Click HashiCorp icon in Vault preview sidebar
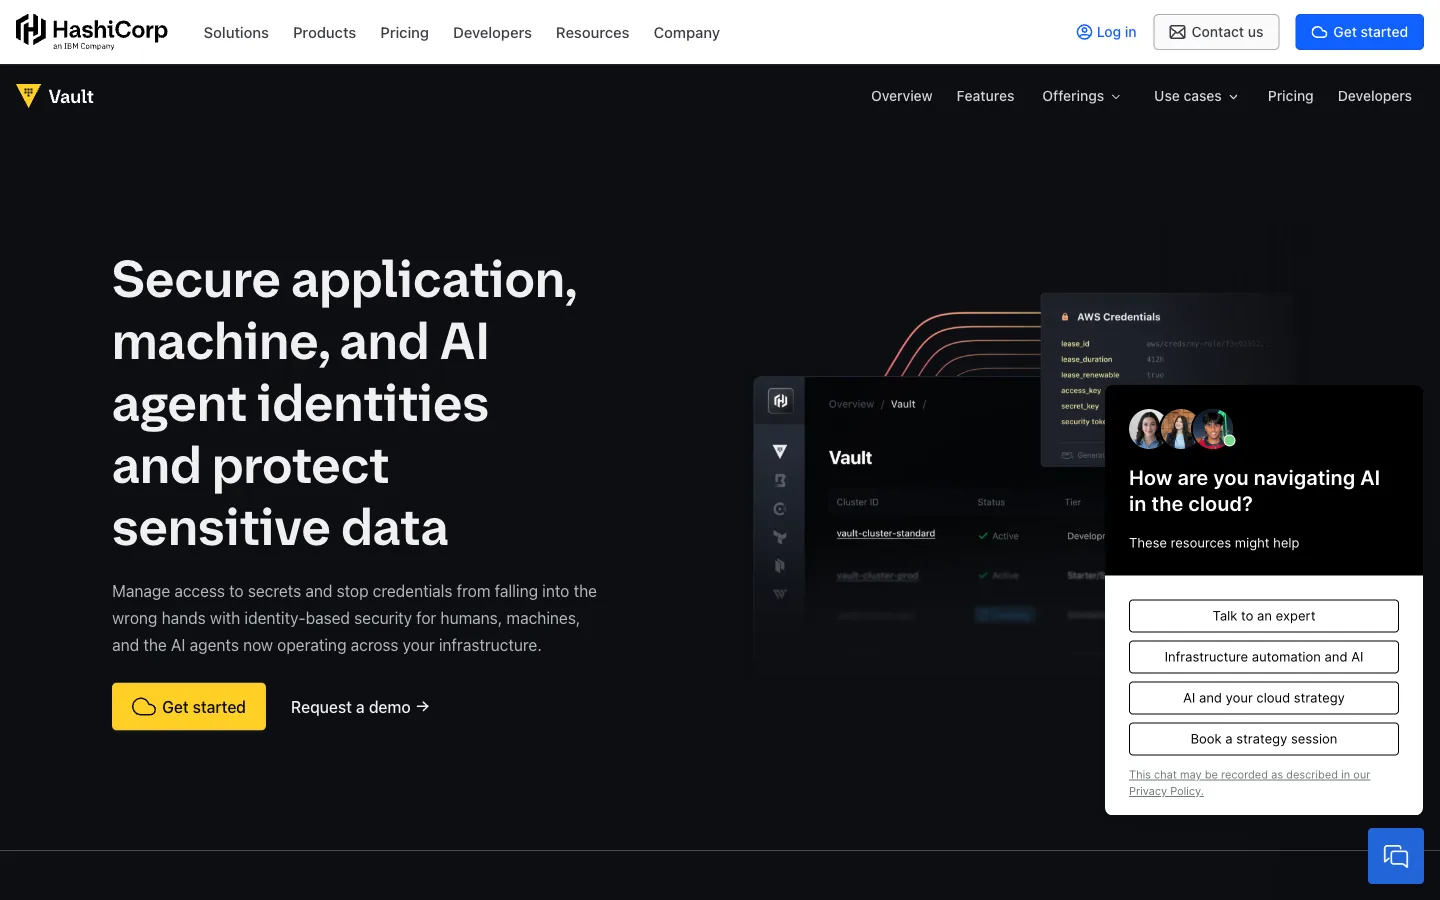The image size is (1440, 900). pyautogui.click(x=780, y=401)
